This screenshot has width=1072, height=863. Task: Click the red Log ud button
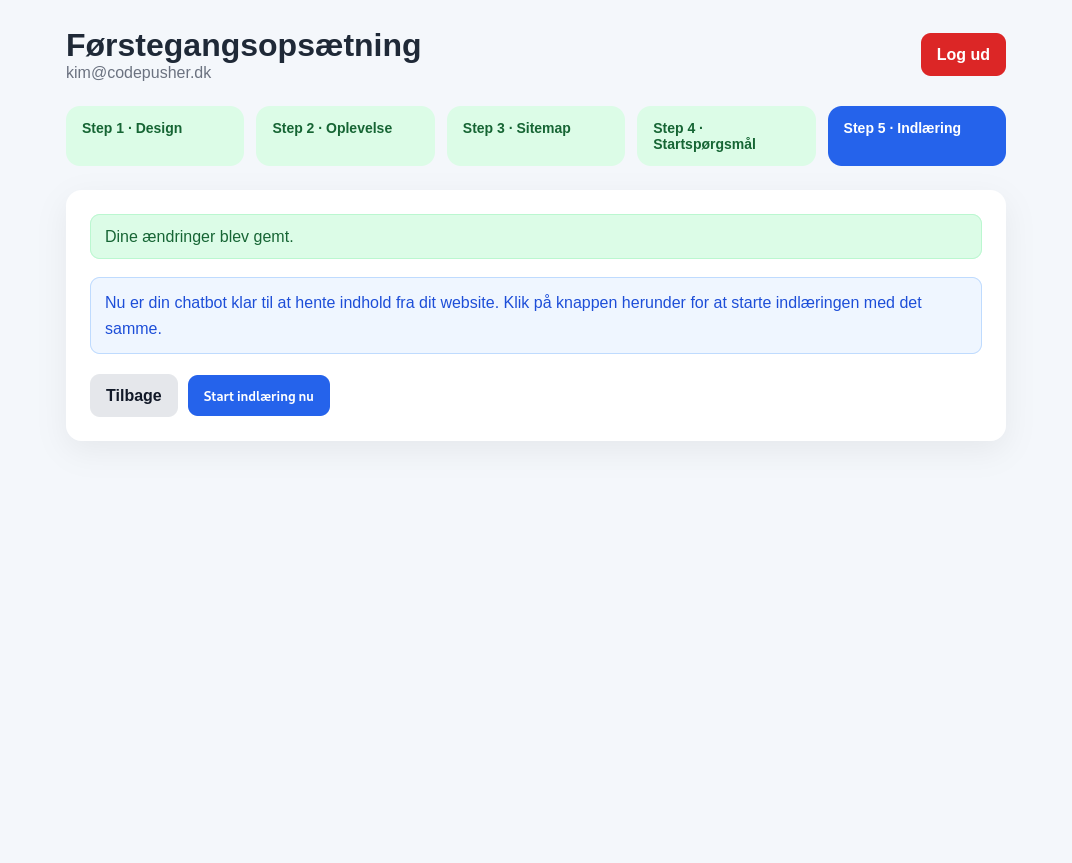pyautogui.click(x=962, y=55)
